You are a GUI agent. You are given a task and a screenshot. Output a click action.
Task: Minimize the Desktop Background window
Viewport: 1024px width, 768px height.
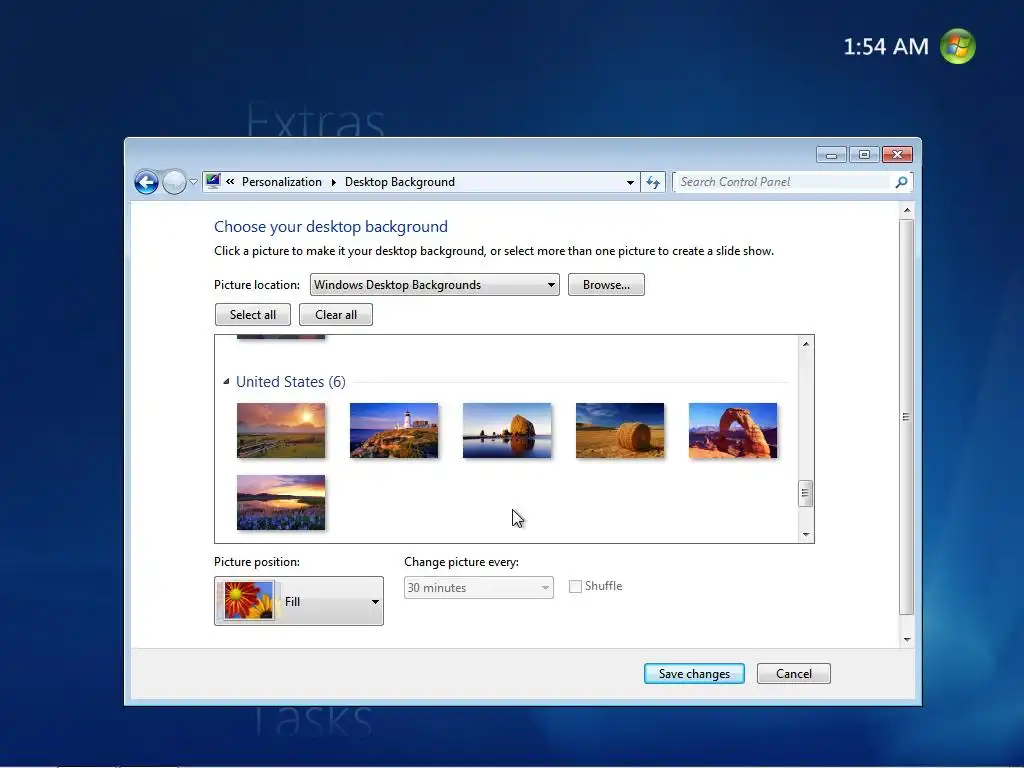tap(831, 155)
